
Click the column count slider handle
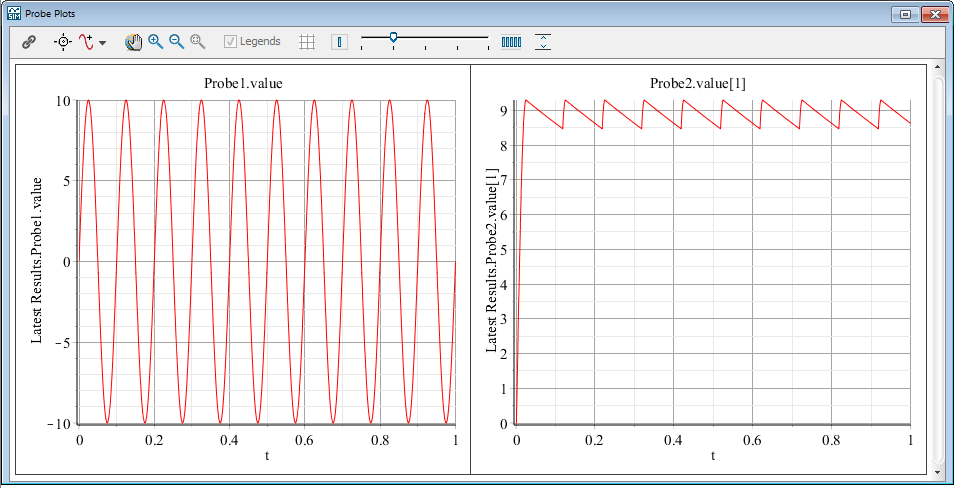click(x=393, y=37)
